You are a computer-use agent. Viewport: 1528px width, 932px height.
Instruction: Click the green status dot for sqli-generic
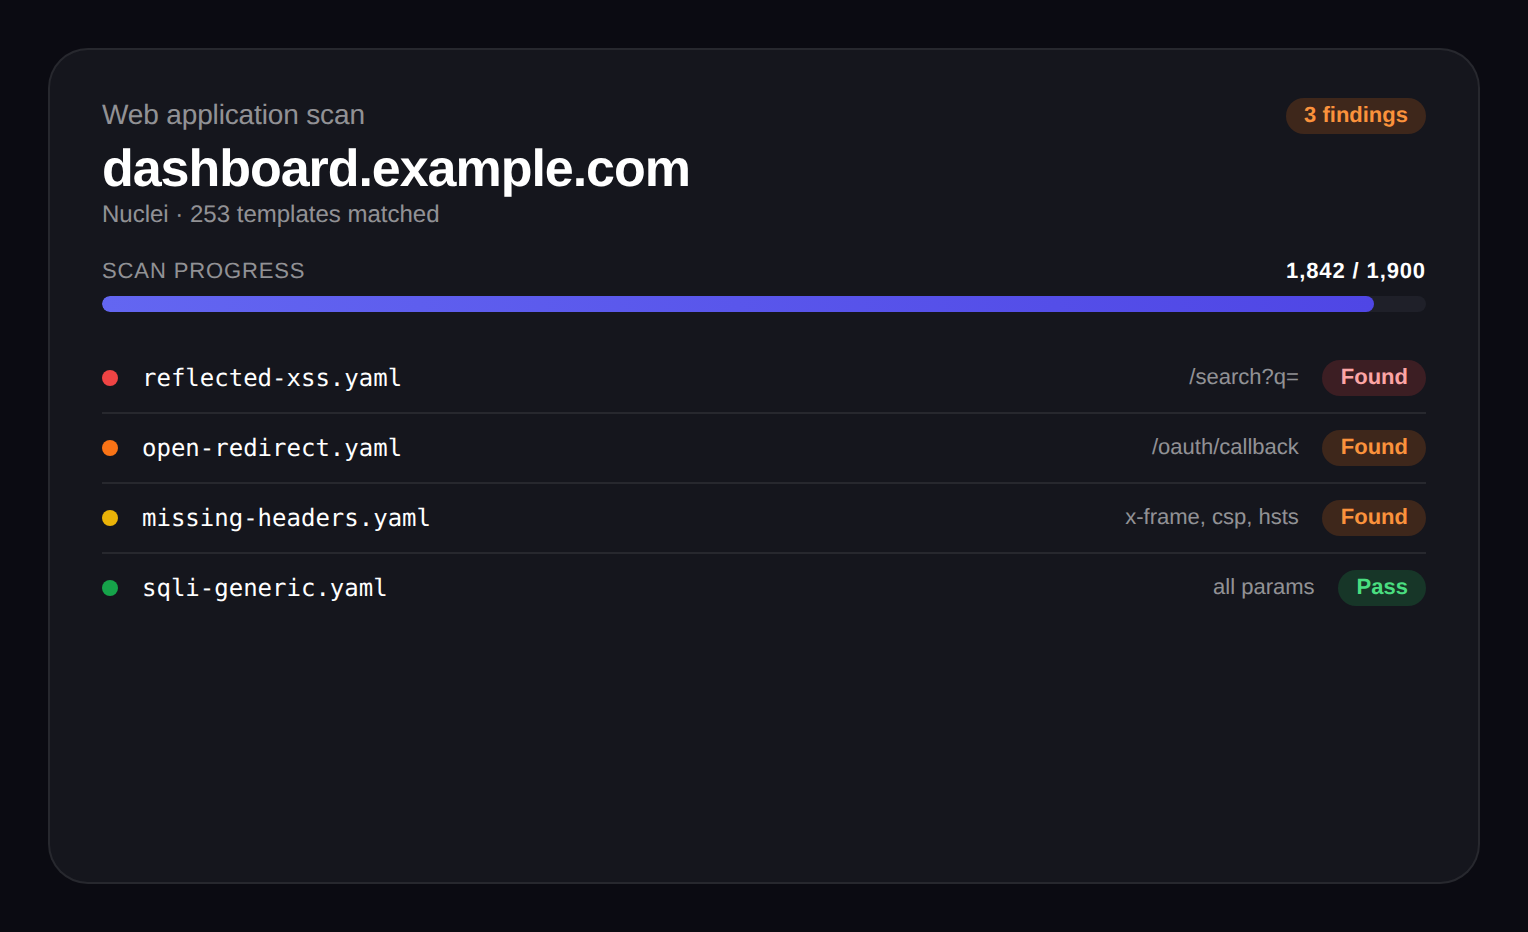[110, 588]
